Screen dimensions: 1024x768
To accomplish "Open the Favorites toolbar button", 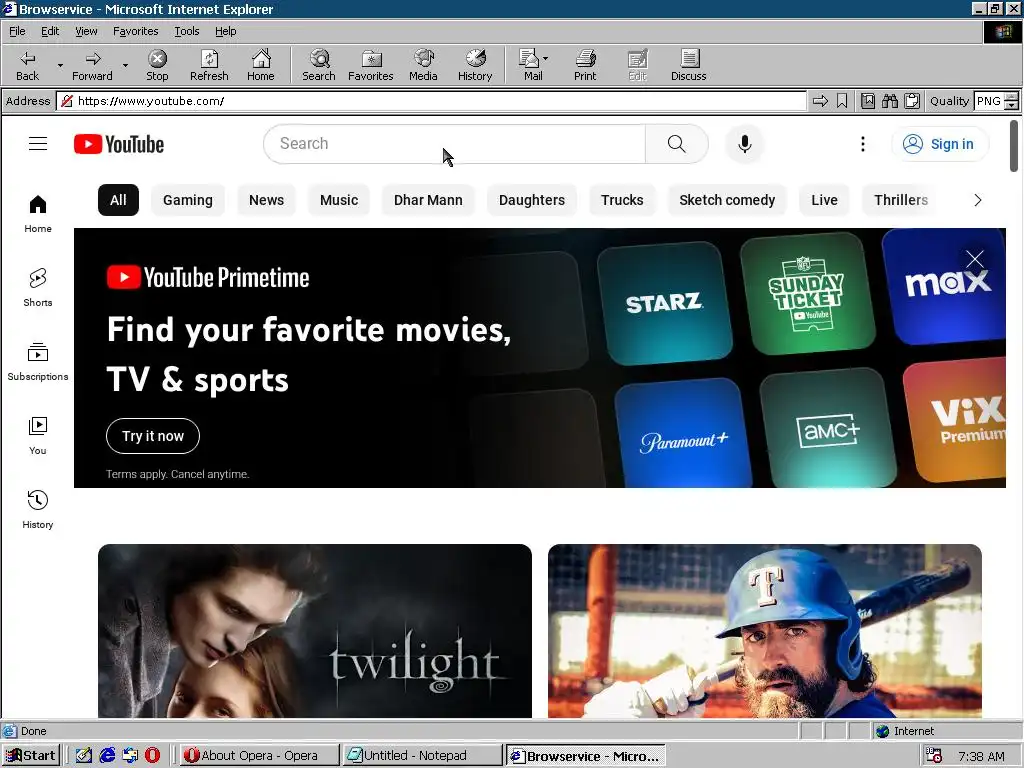I will point(370,65).
